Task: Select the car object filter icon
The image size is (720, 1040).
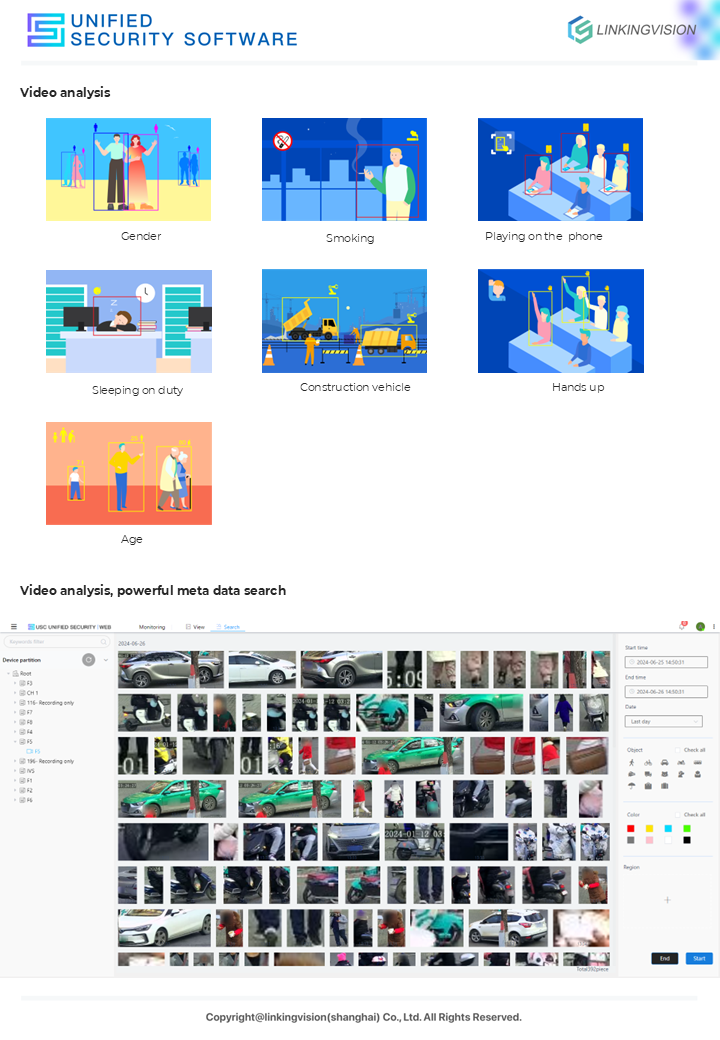Action: click(x=665, y=762)
